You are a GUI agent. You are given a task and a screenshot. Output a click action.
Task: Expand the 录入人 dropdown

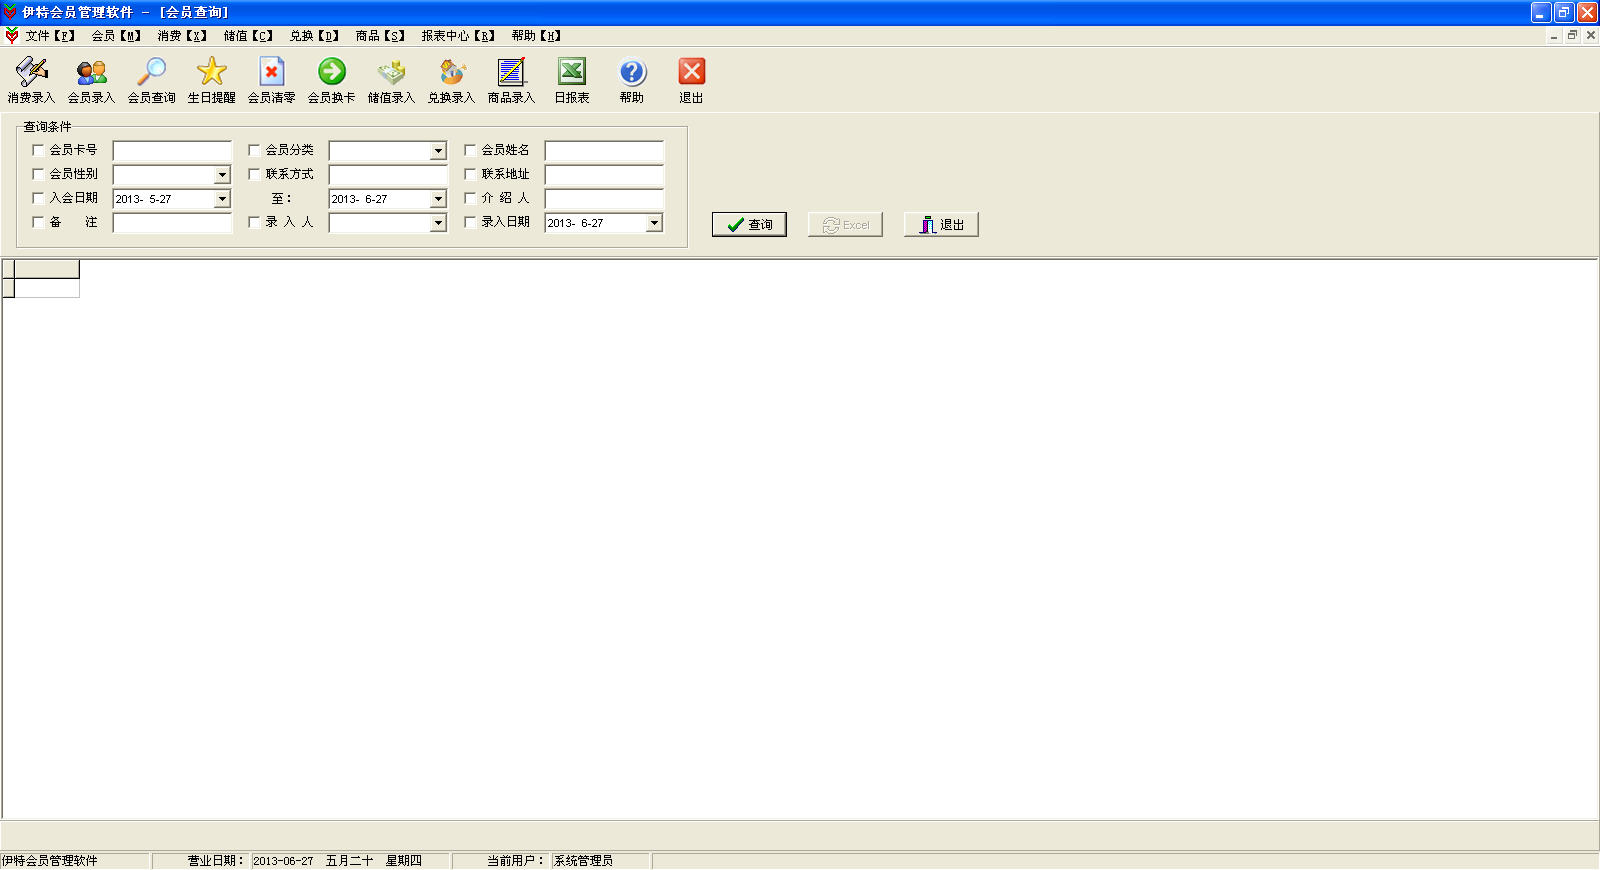(438, 223)
